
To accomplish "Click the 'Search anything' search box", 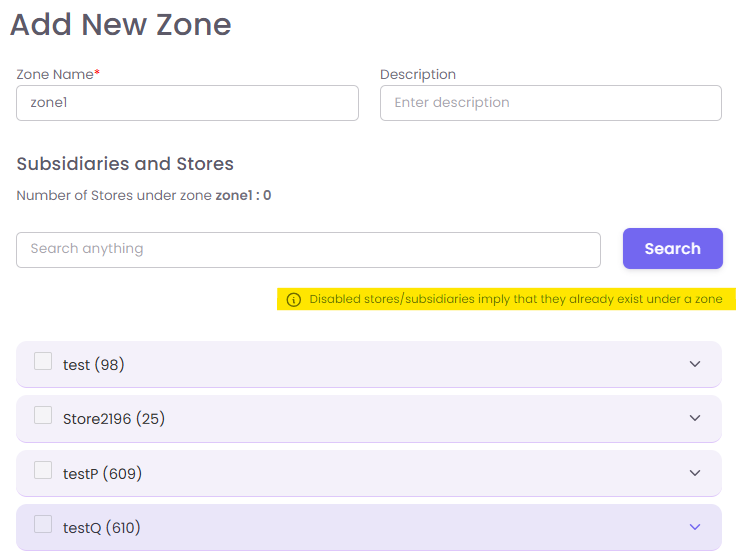I will coord(308,249).
